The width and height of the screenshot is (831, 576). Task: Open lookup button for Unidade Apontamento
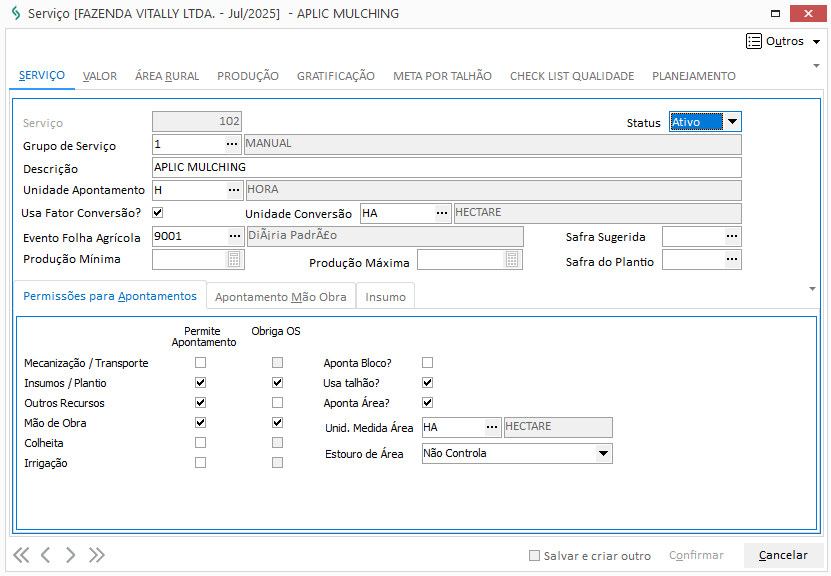(233, 190)
